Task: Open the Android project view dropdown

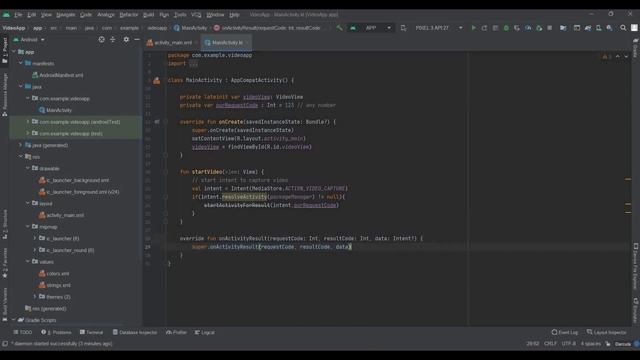Action: point(29,40)
